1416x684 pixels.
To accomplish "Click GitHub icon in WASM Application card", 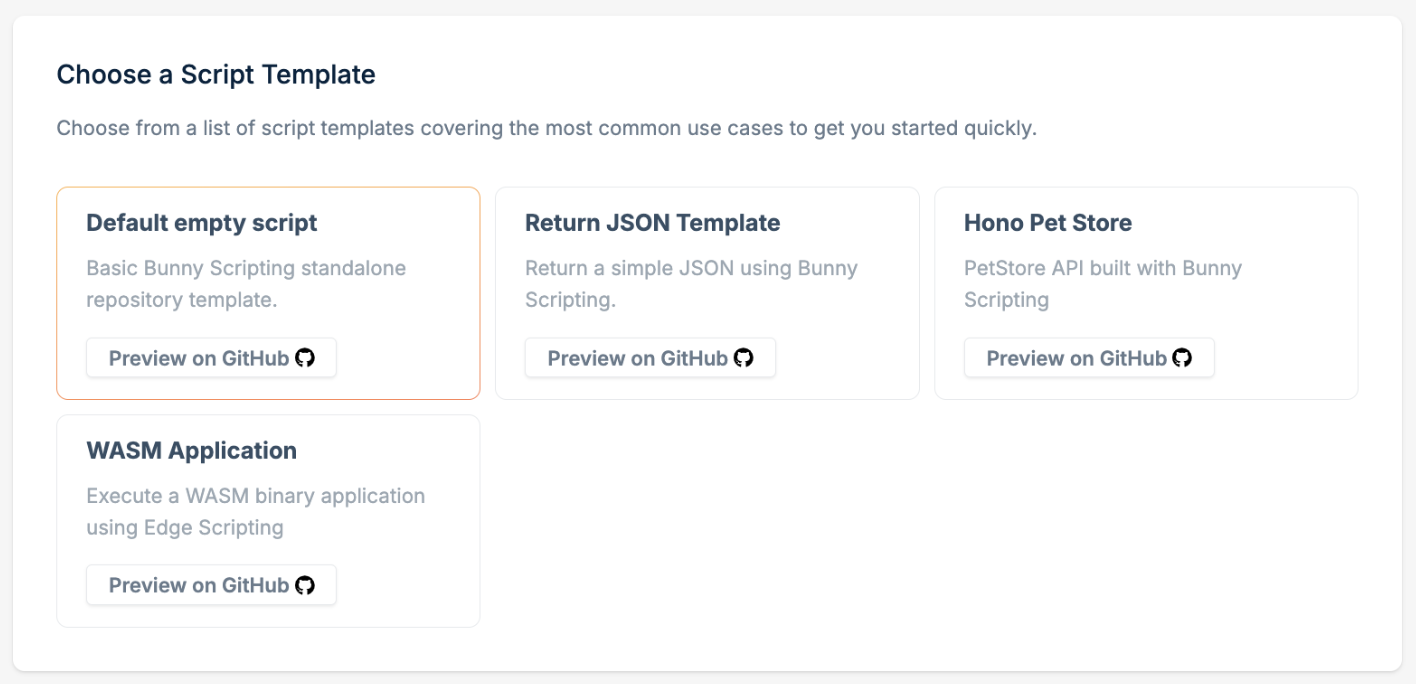I will click(305, 585).
